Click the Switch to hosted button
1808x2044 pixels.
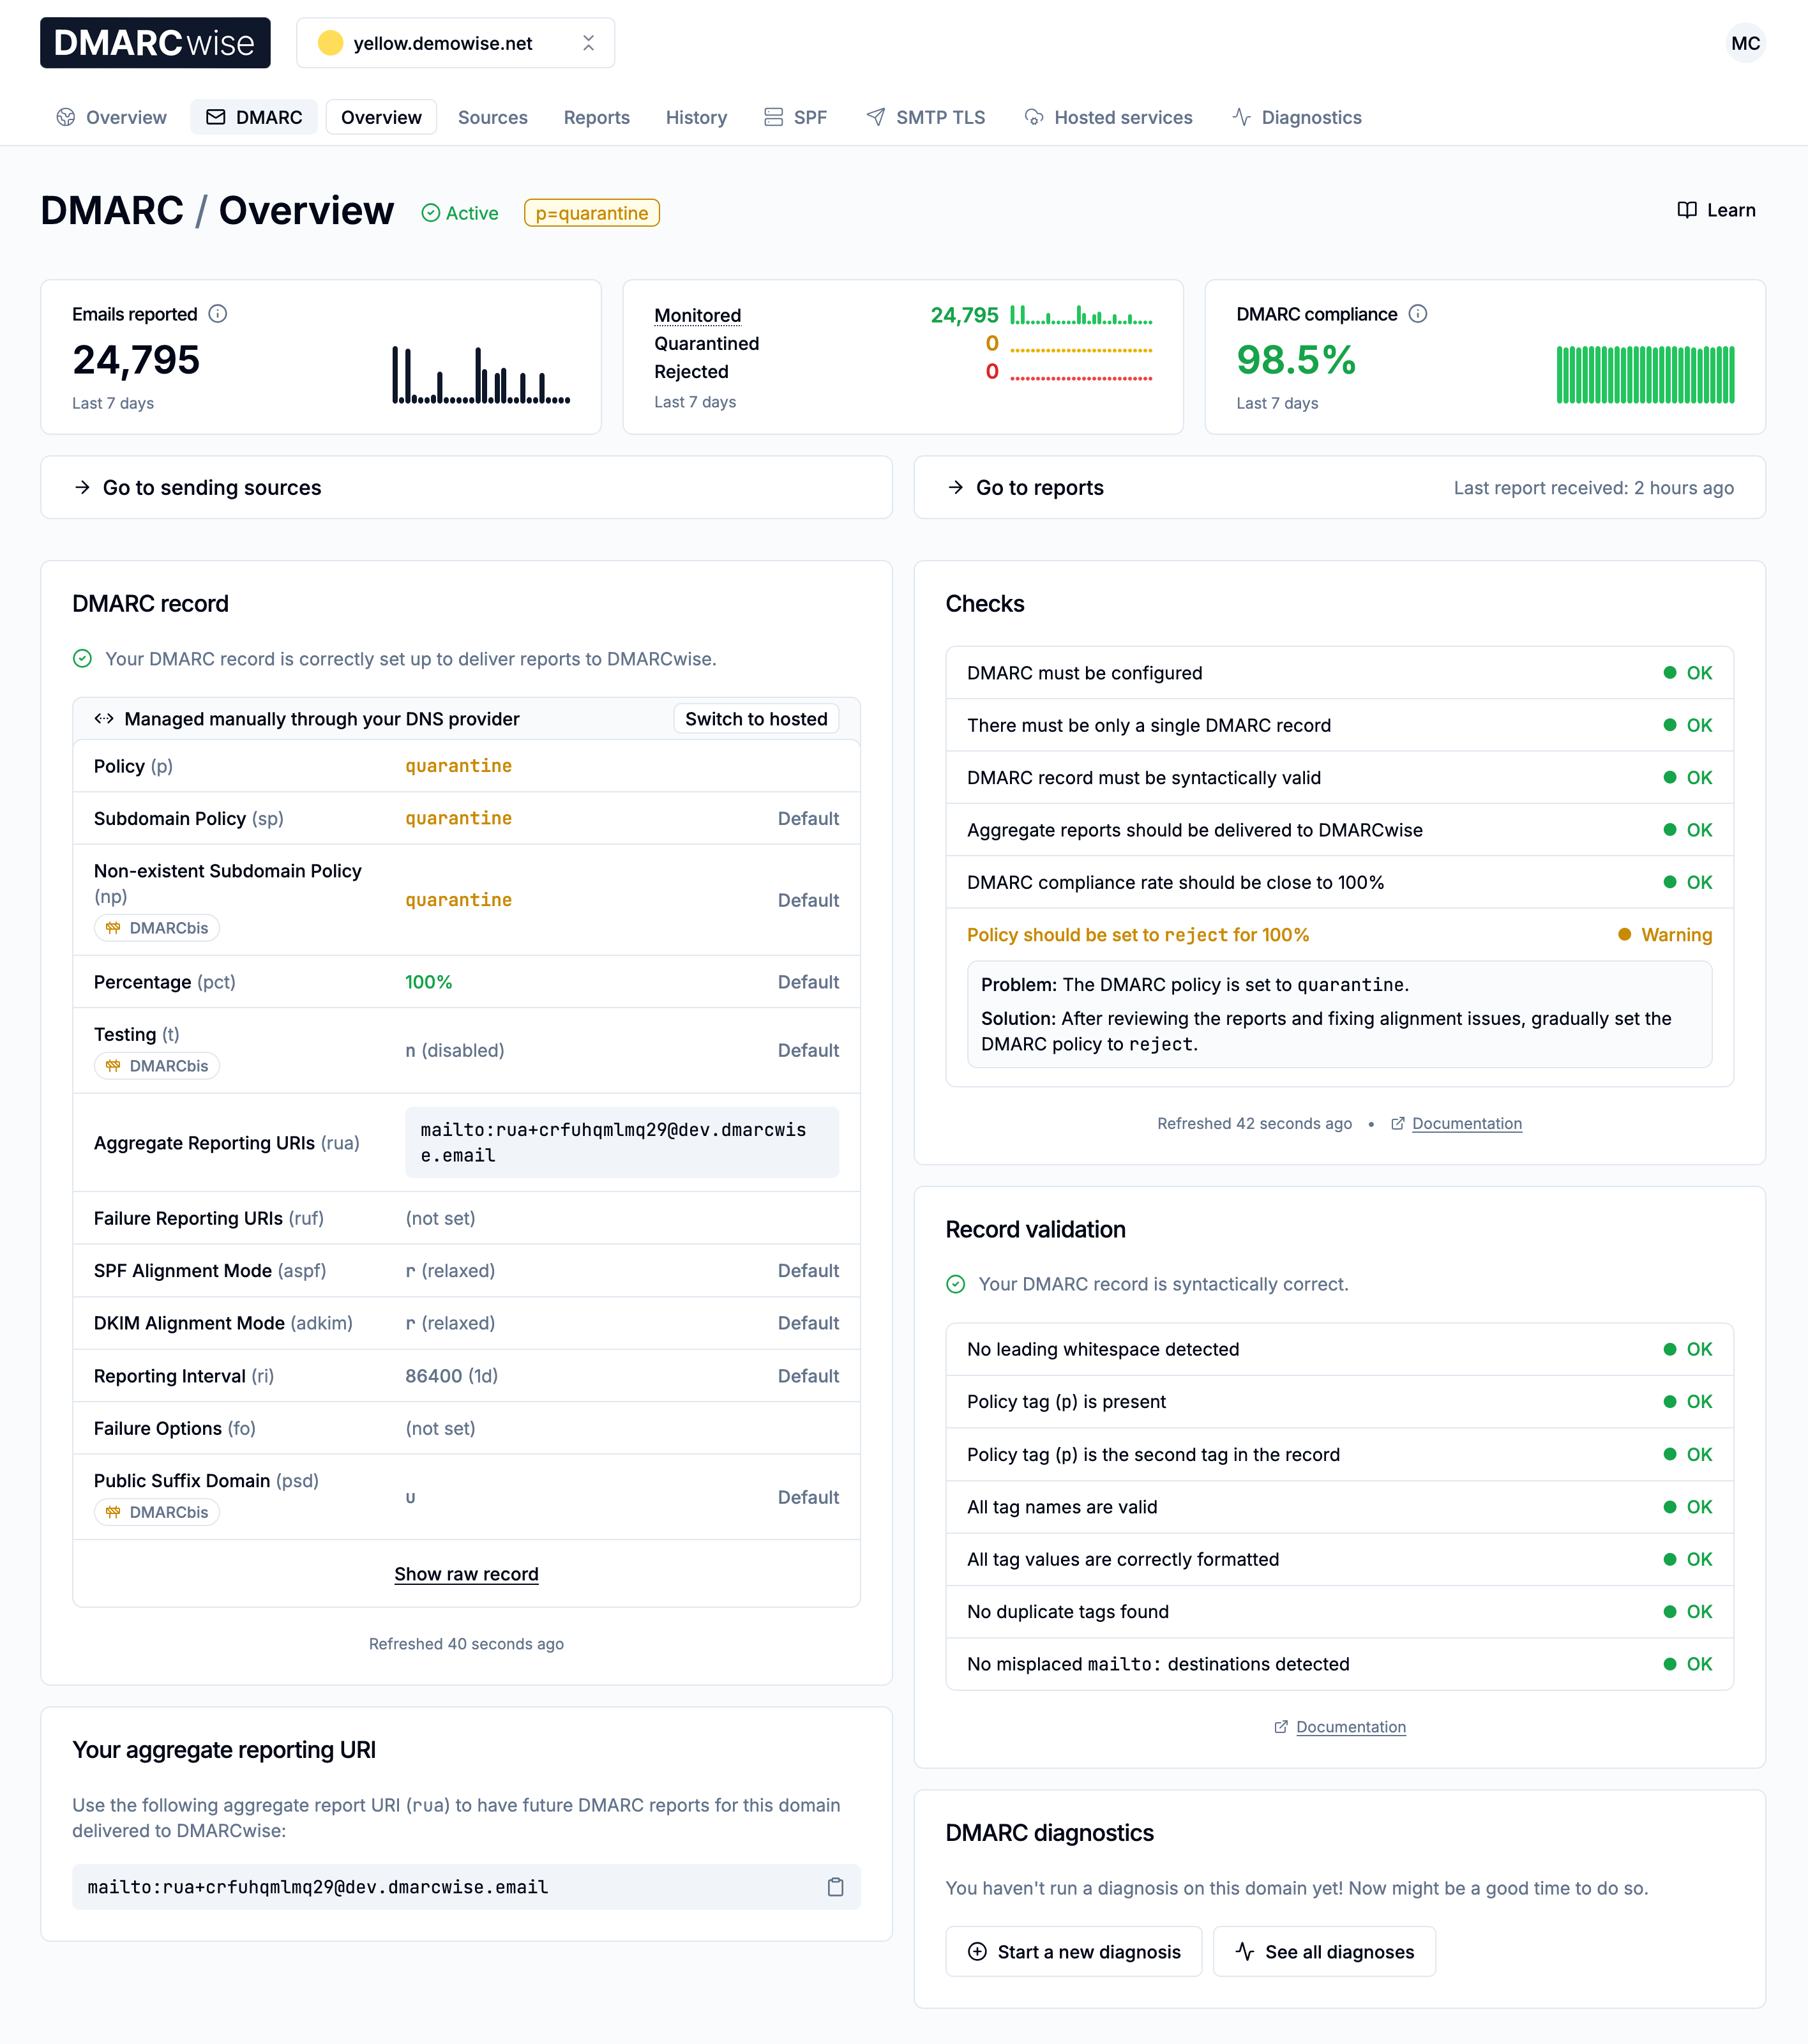point(756,718)
